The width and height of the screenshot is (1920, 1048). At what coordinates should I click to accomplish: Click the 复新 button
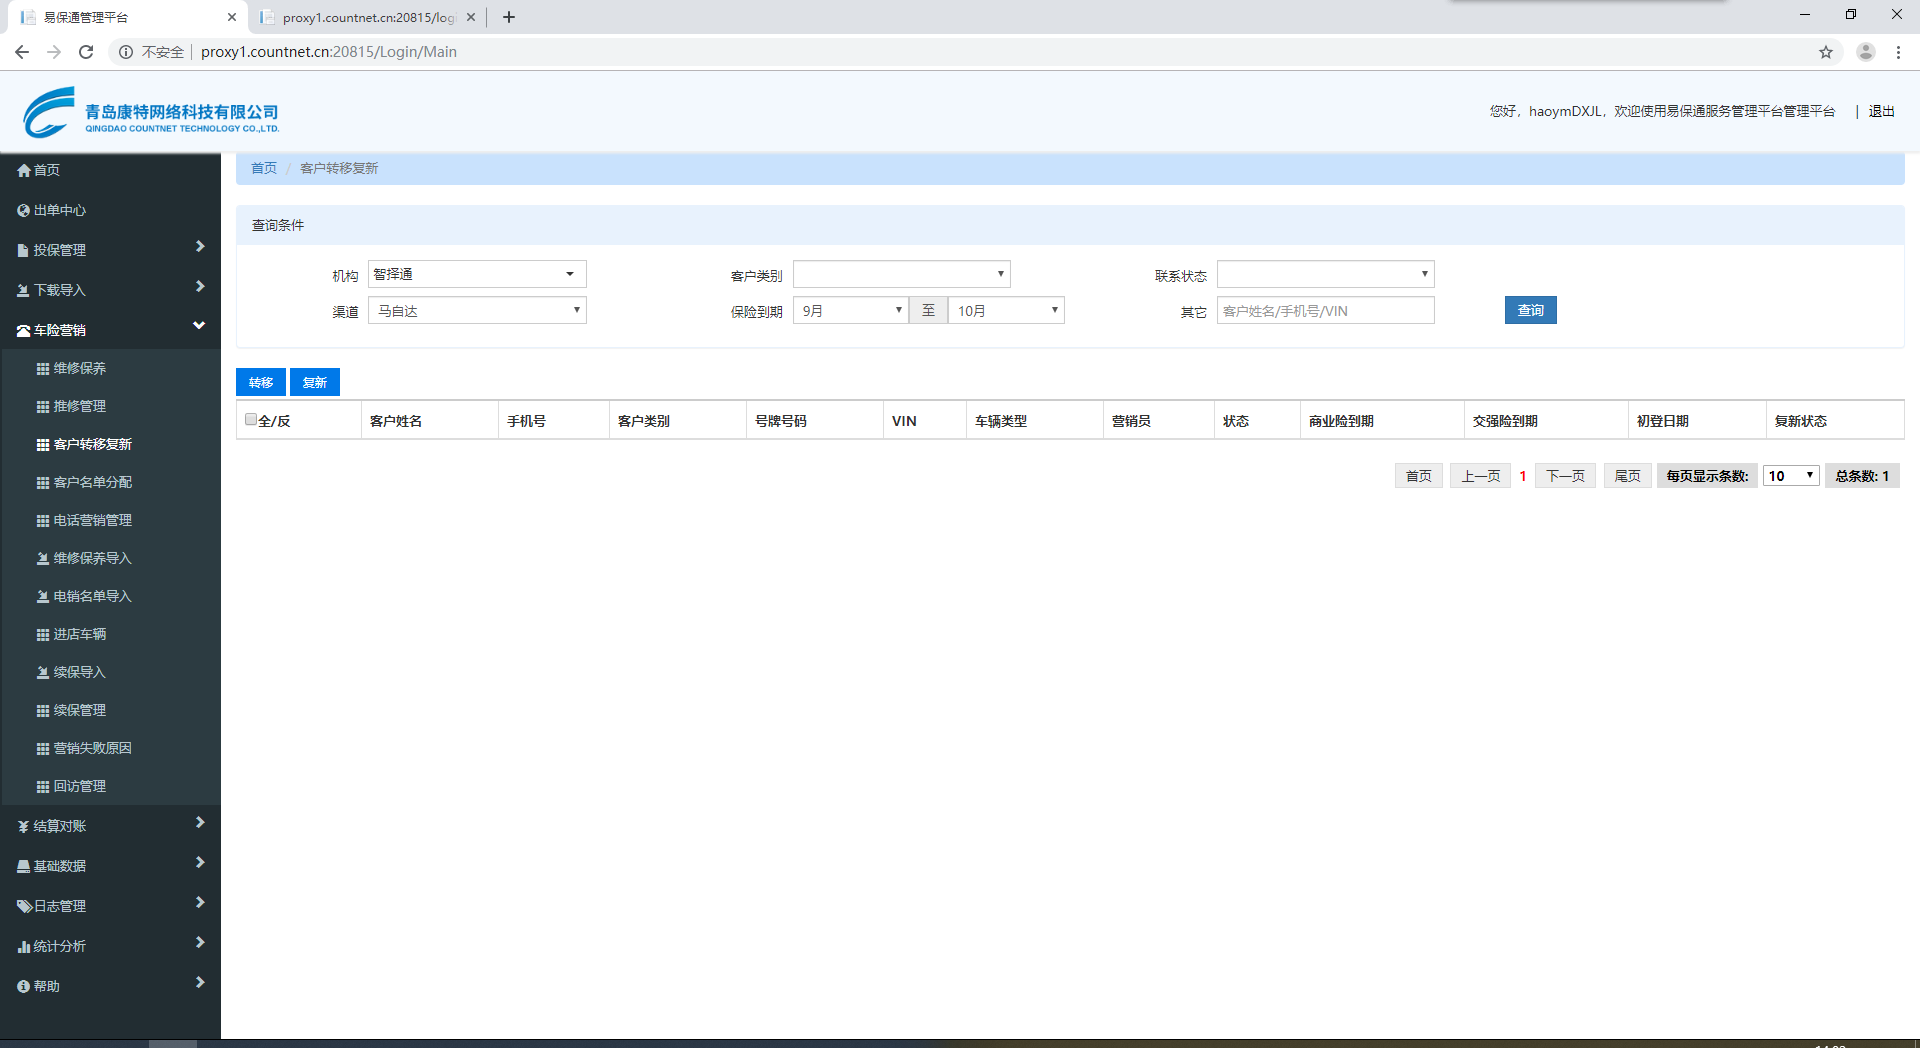click(x=315, y=382)
